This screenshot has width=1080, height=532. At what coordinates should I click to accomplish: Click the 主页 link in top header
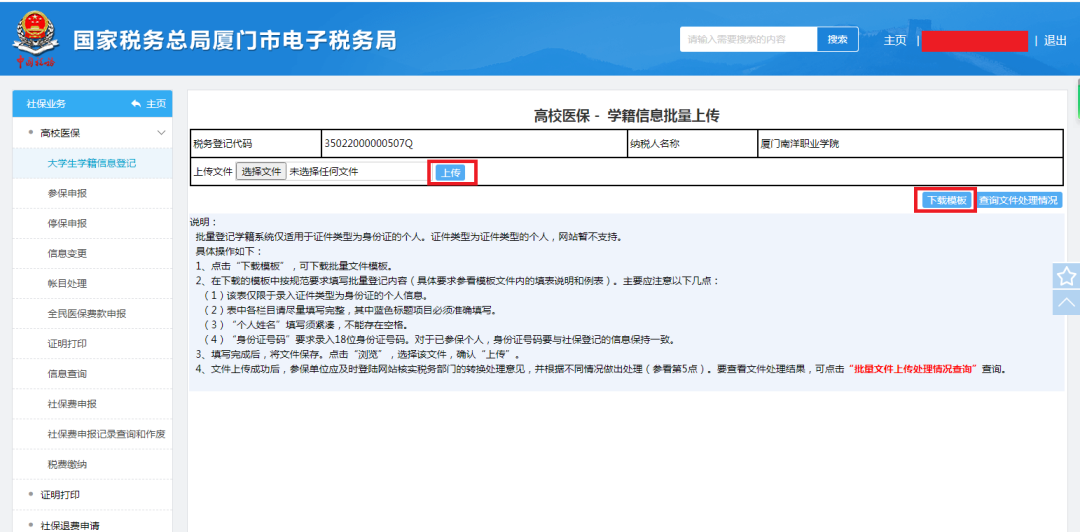click(x=895, y=40)
